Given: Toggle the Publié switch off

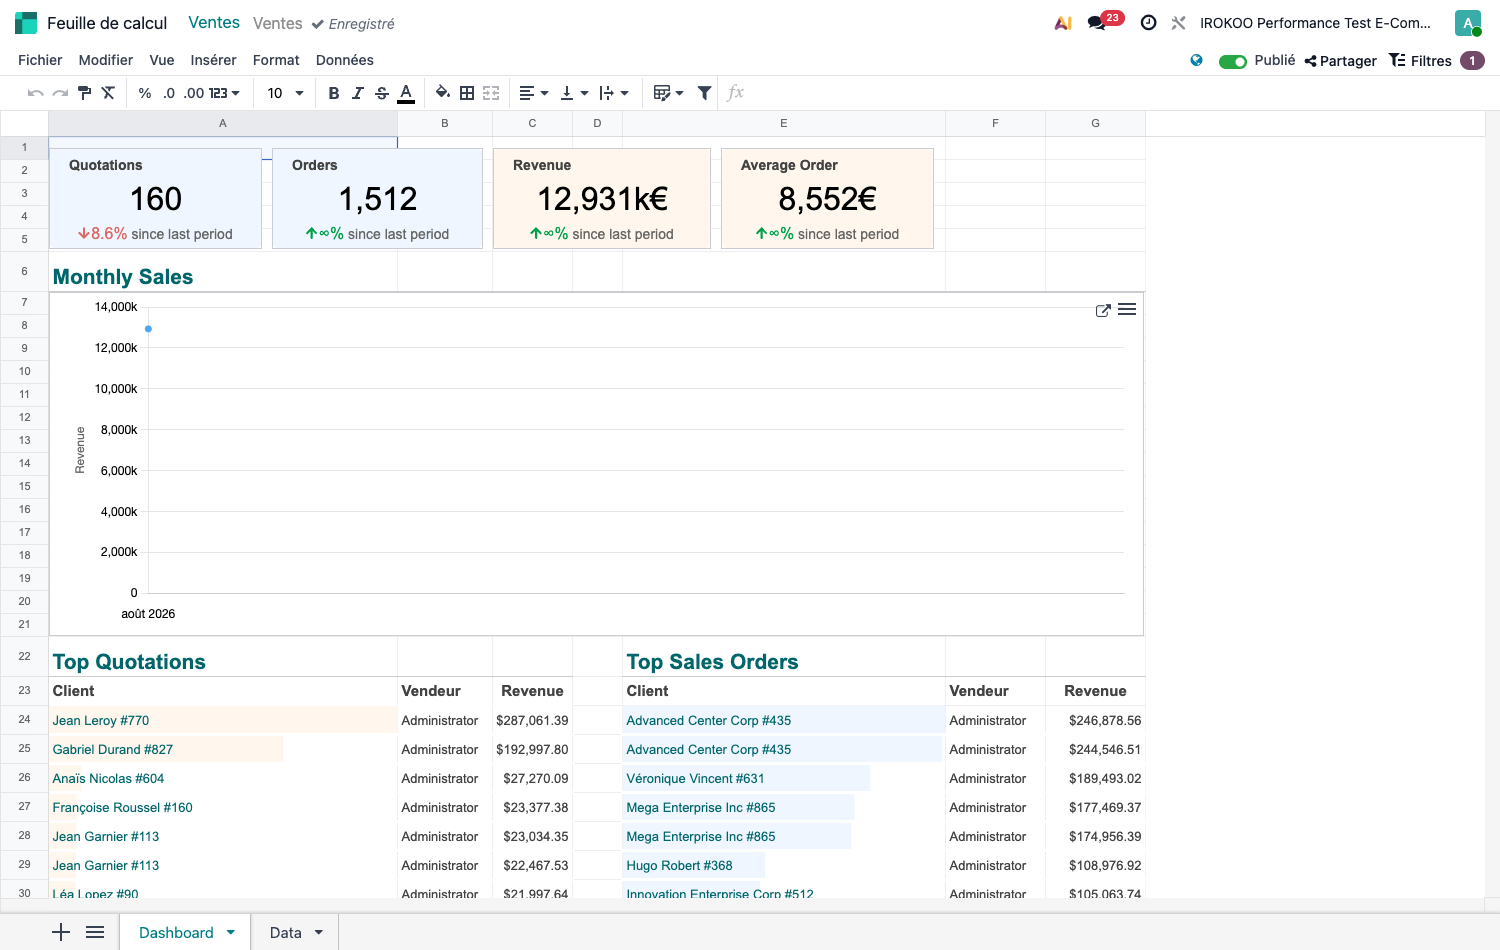Looking at the screenshot, I should 1233,61.
